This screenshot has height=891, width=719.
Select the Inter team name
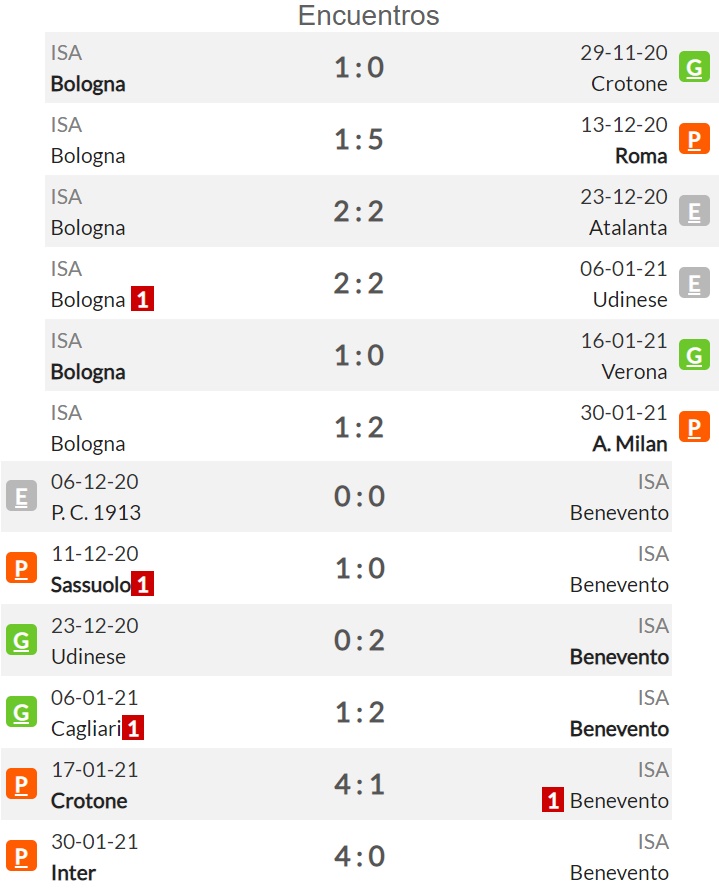click(73, 872)
